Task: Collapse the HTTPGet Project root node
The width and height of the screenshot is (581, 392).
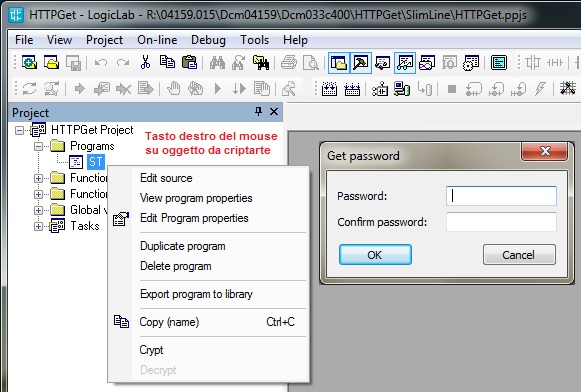Action: 19,130
